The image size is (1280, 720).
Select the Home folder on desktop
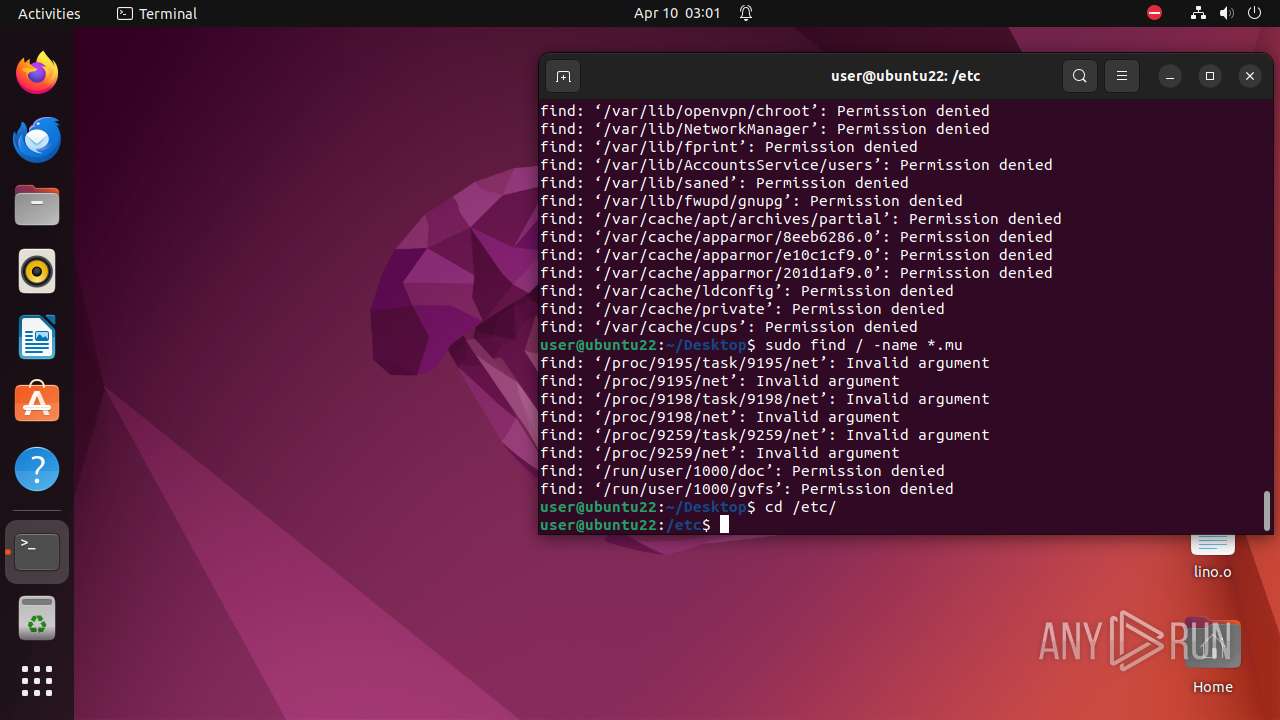(x=1213, y=657)
